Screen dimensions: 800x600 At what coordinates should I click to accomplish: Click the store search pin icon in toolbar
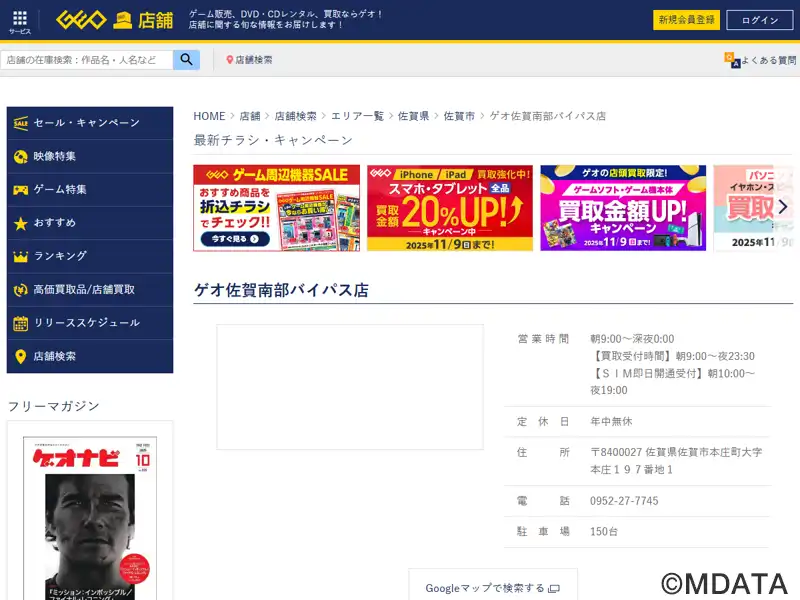point(230,60)
